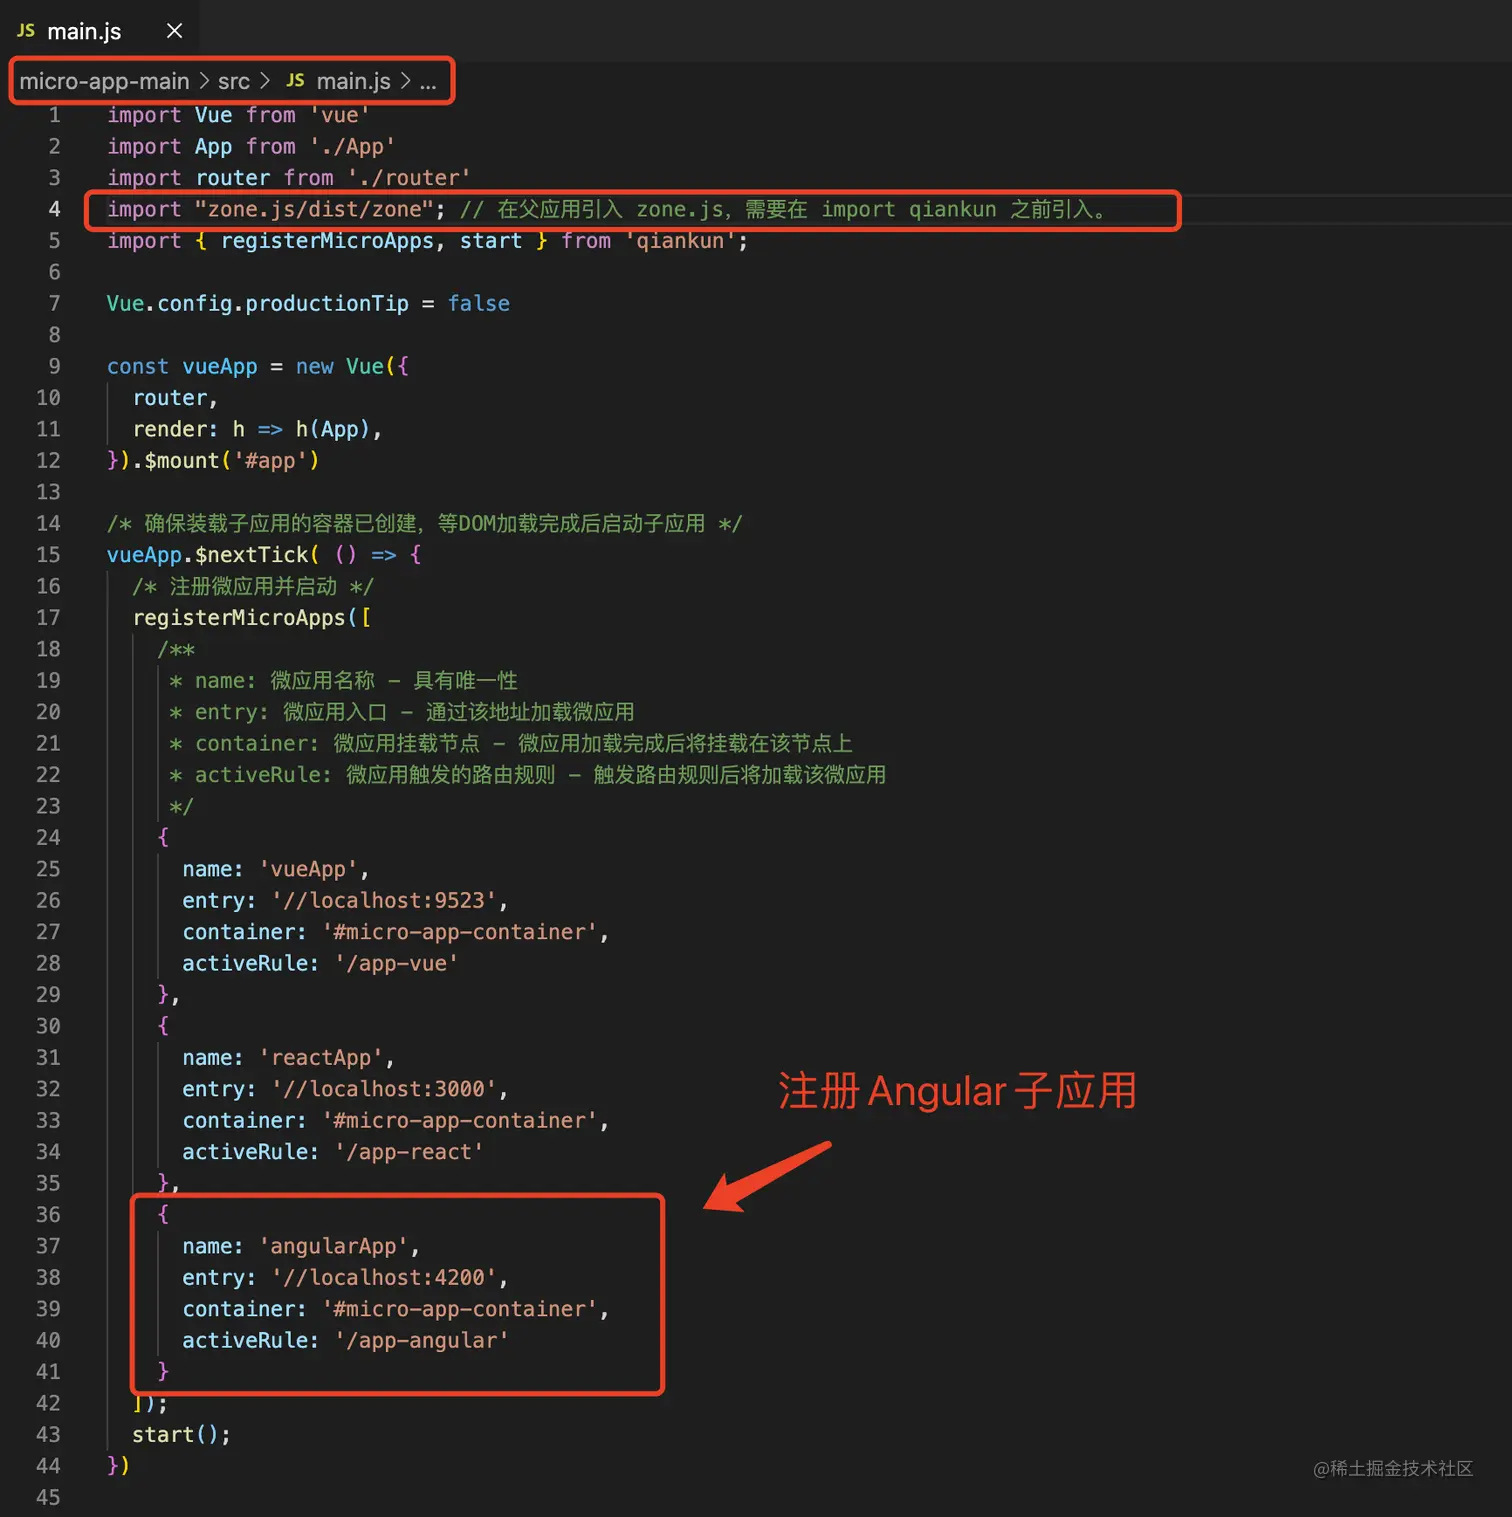Click registerMicroApps in the line 5 import
The width and height of the screenshot is (1512, 1517).
pyautogui.click(x=327, y=241)
